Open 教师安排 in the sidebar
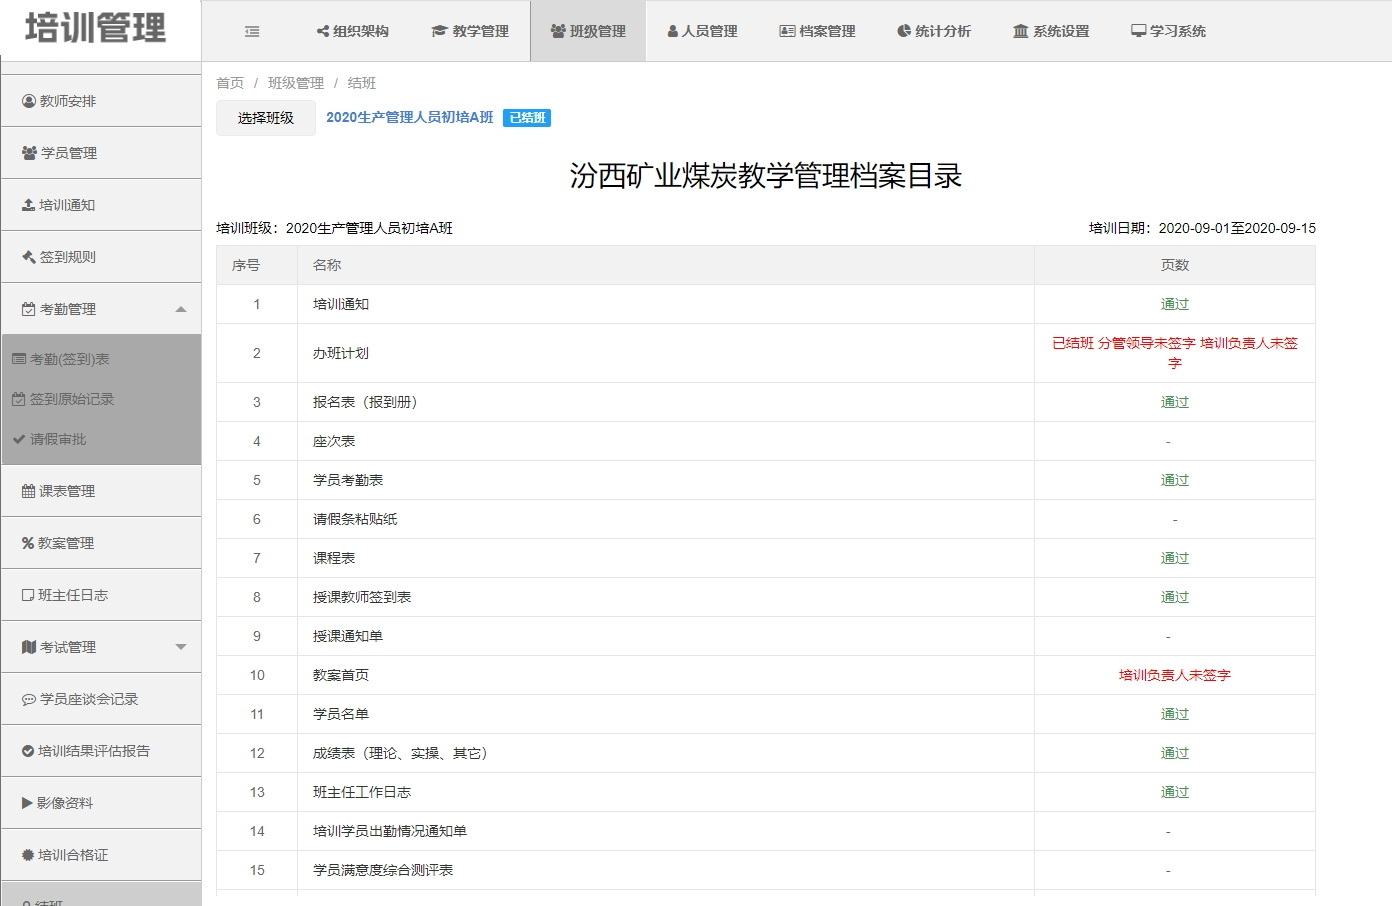 [67, 101]
